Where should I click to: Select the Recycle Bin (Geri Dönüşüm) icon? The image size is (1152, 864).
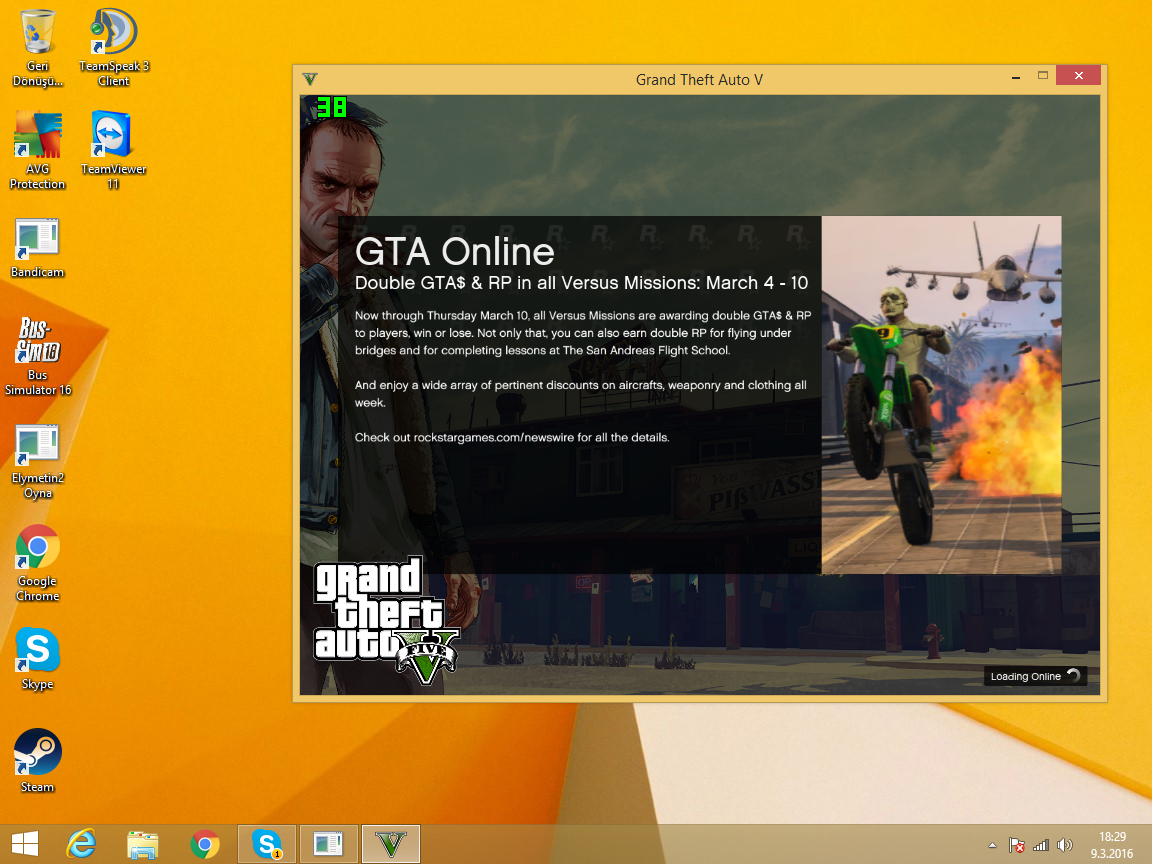pyautogui.click(x=37, y=35)
